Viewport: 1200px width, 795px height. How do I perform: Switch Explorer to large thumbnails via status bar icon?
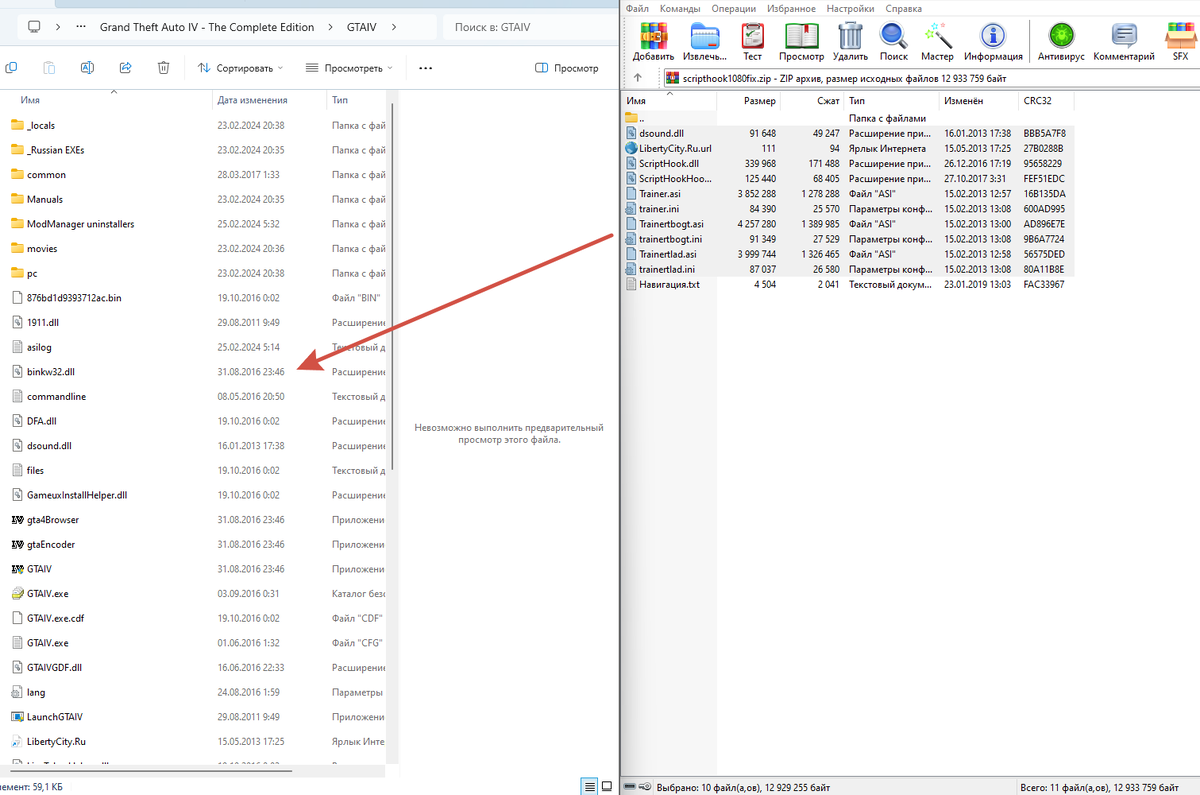[608, 787]
